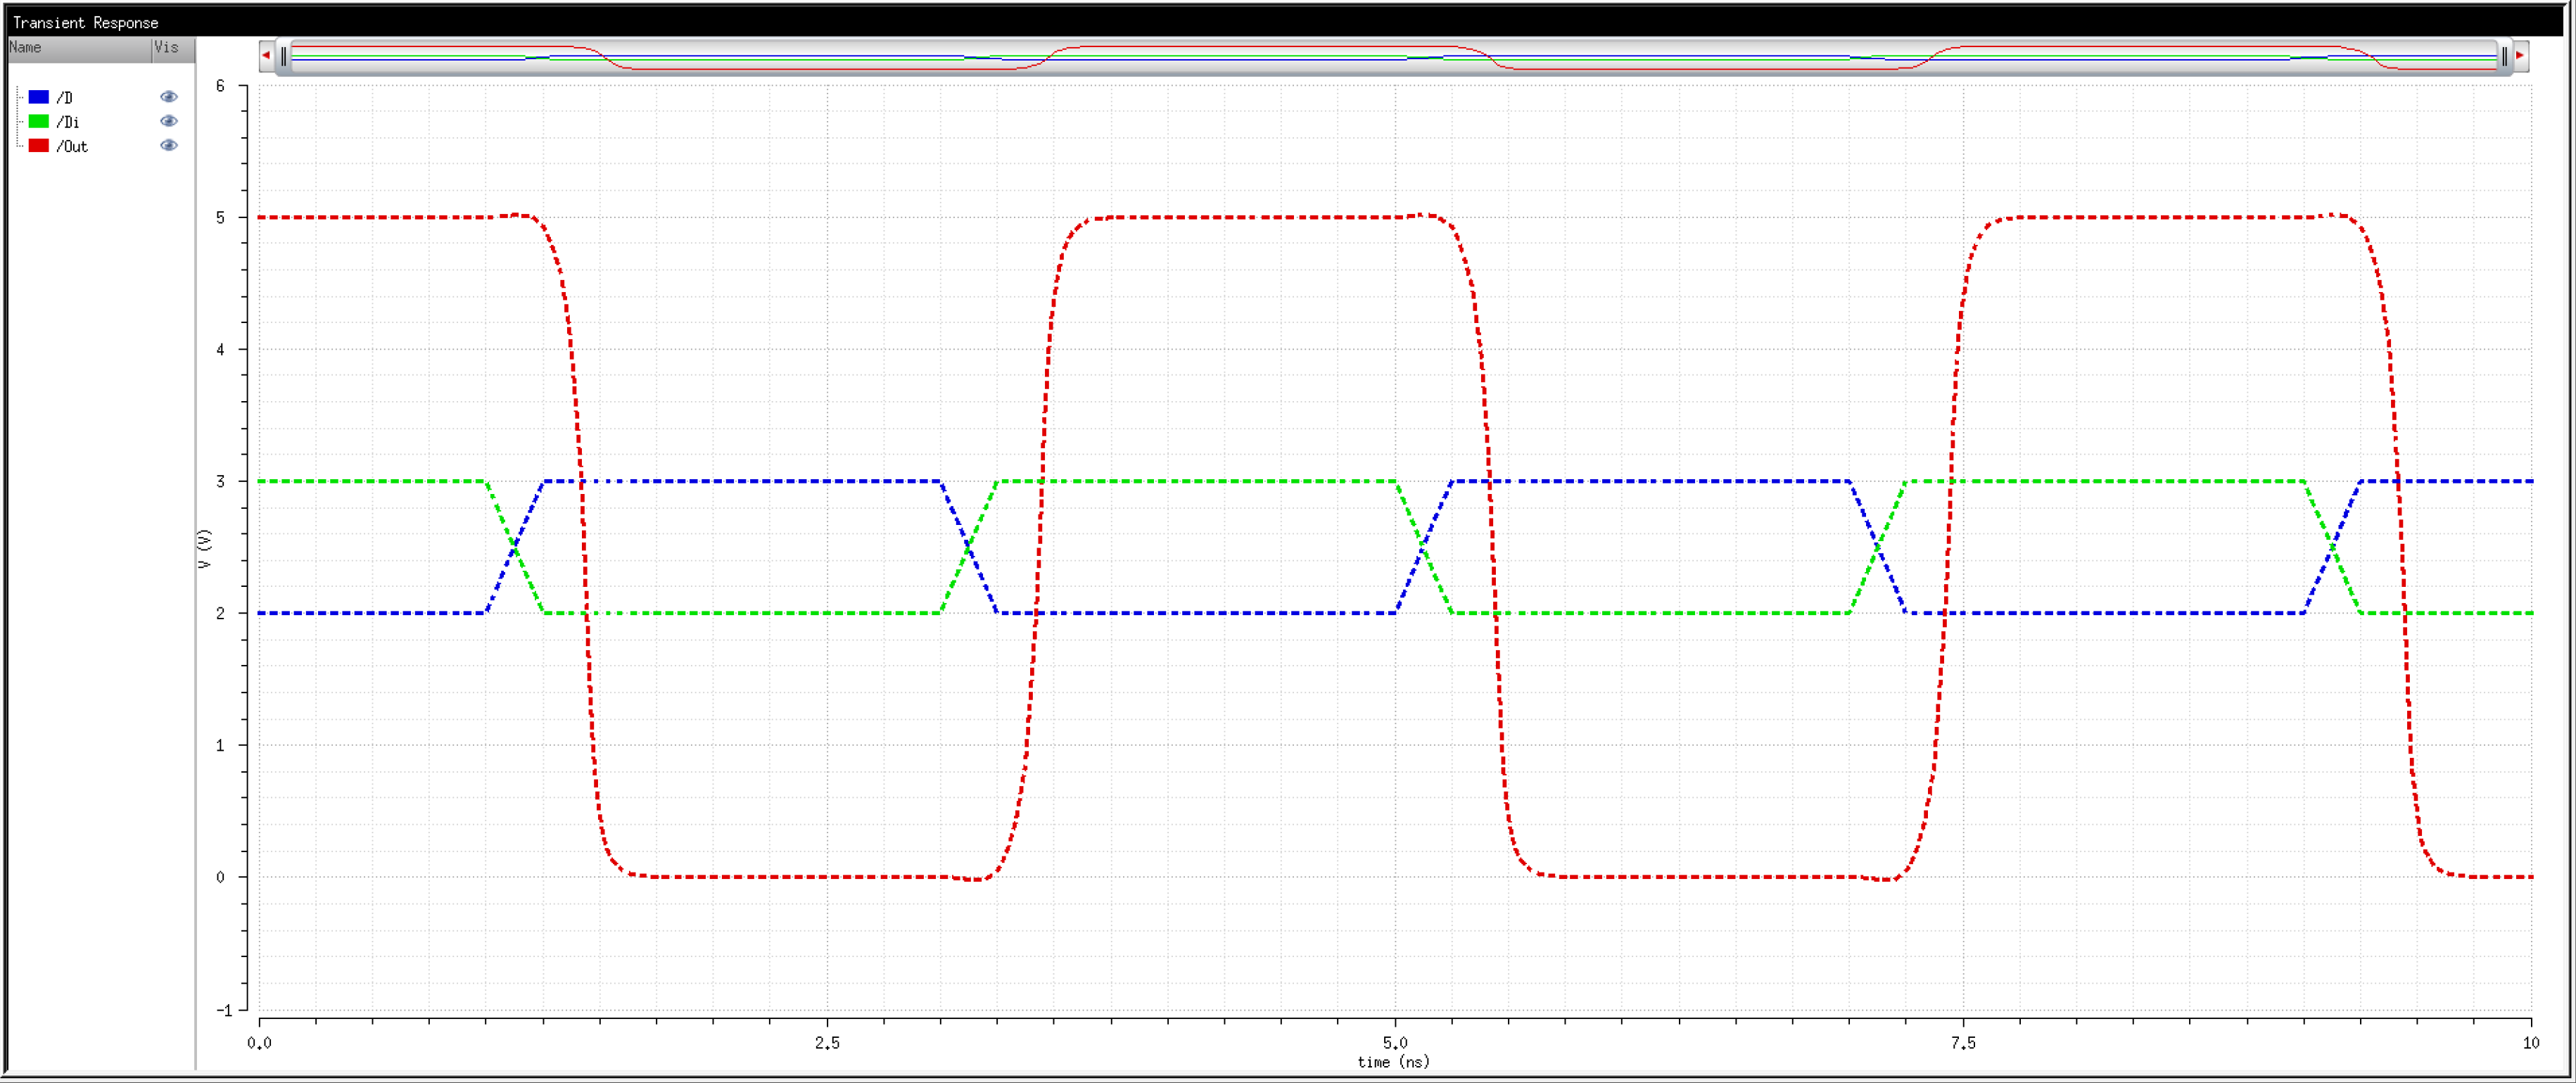Click the V (V) vertical axis label
The height and width of the screenshot is (1083, 2576).
[205, 549]
